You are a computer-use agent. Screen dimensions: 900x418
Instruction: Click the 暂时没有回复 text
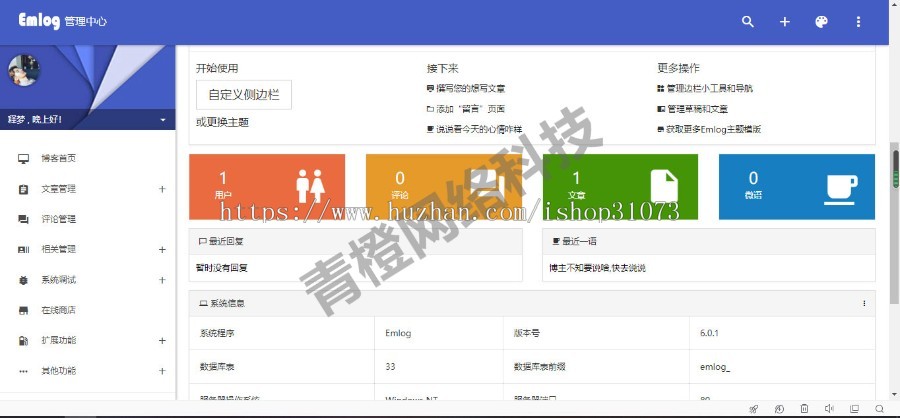point(222,268)
